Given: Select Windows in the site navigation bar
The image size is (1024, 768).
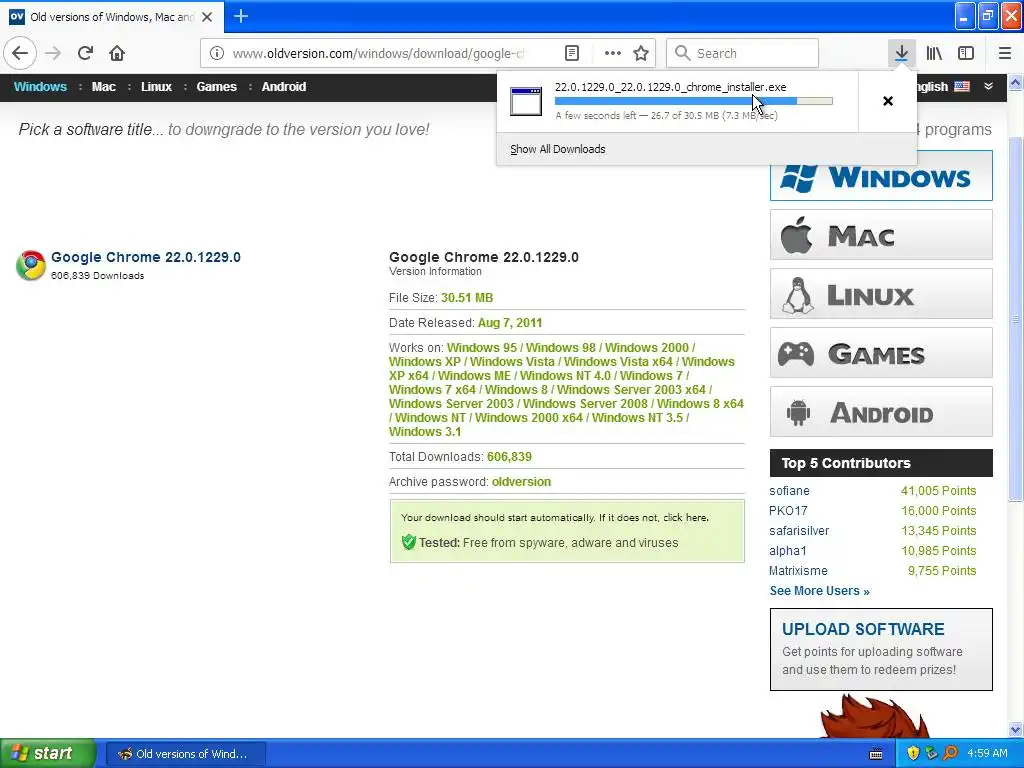Looking at the screenshot, I should 40,87.
